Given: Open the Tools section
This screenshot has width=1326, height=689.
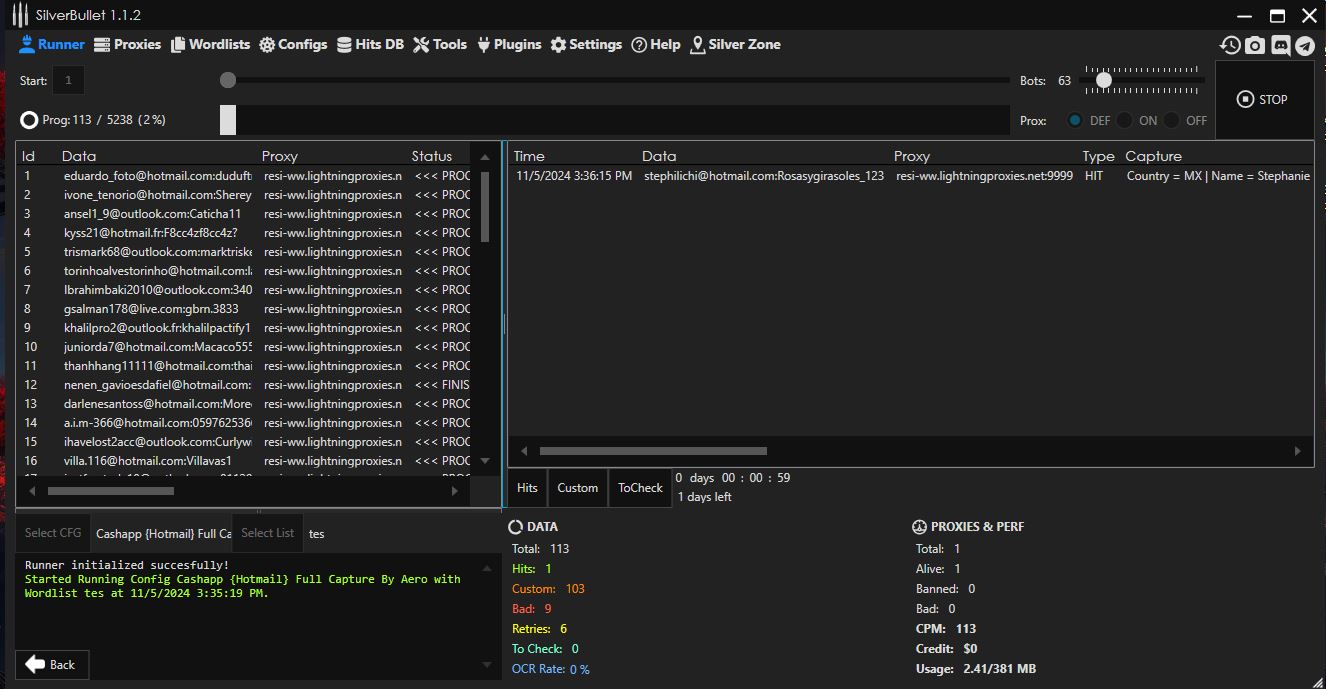Looking at the screenshot, I should [440, 44].
